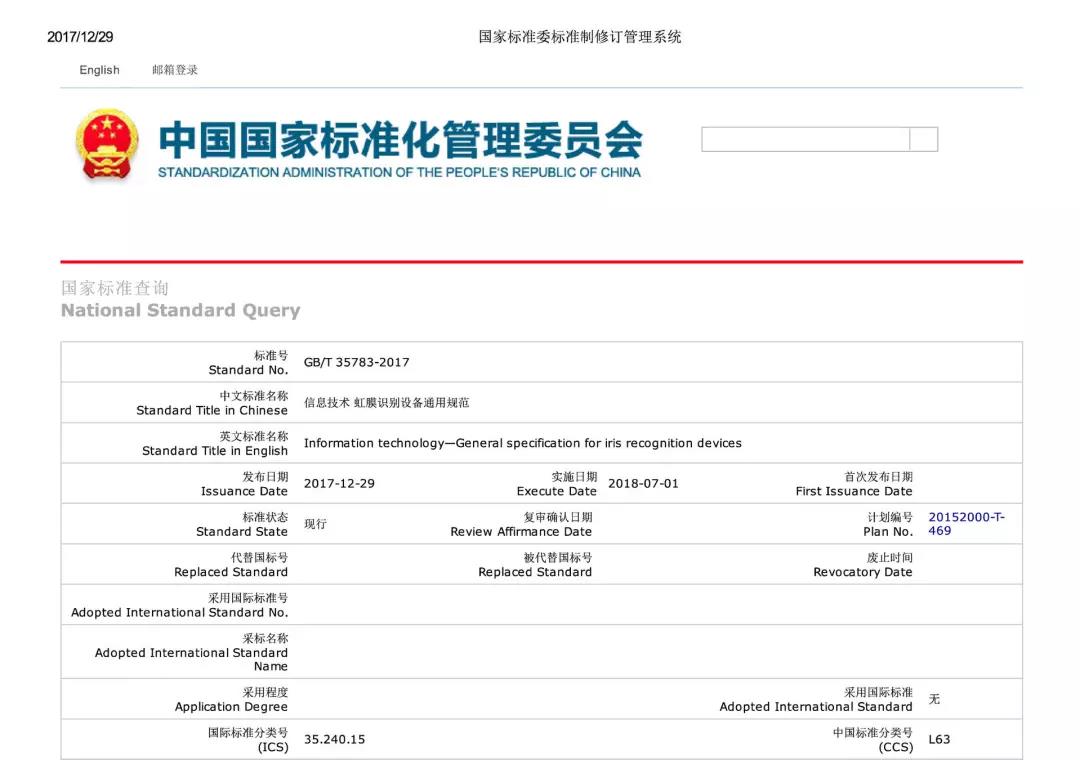Click the small search button beside the search box

click(924, 140)
